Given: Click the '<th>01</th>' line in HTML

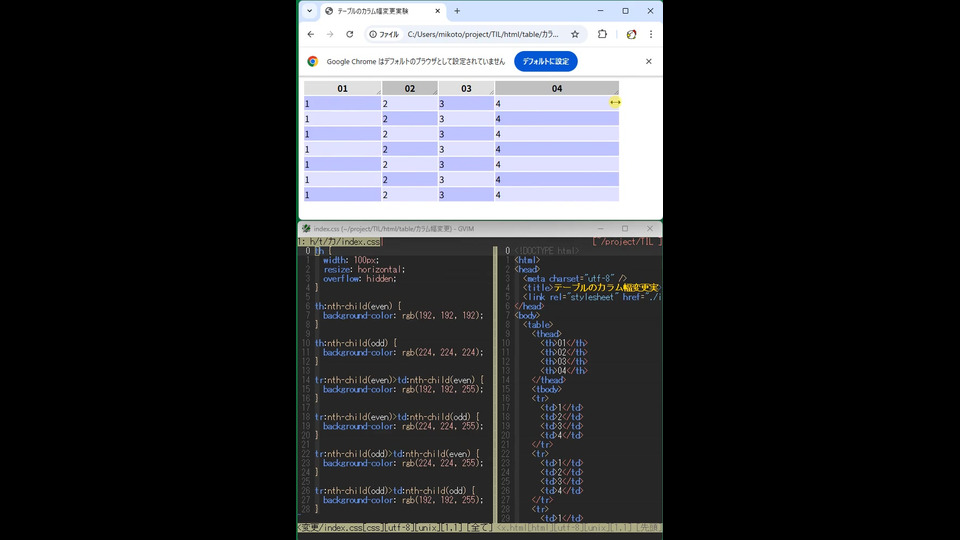Looking at the screenshot, I should pos(564,343).
